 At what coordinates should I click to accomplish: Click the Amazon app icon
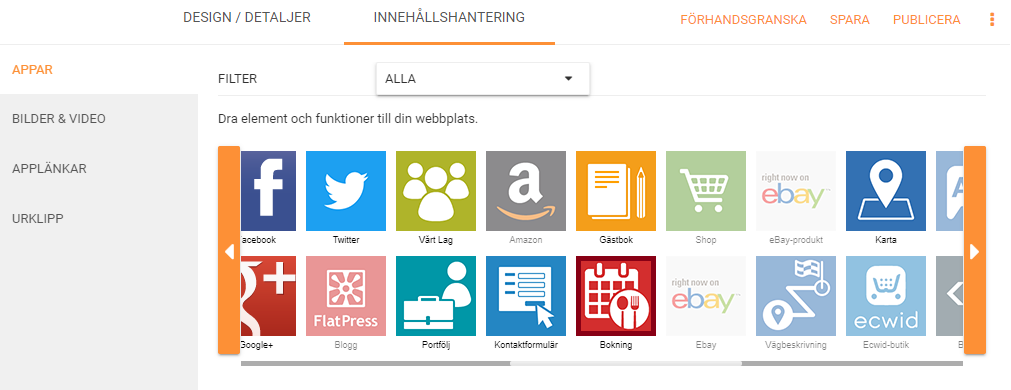(526, 191)
